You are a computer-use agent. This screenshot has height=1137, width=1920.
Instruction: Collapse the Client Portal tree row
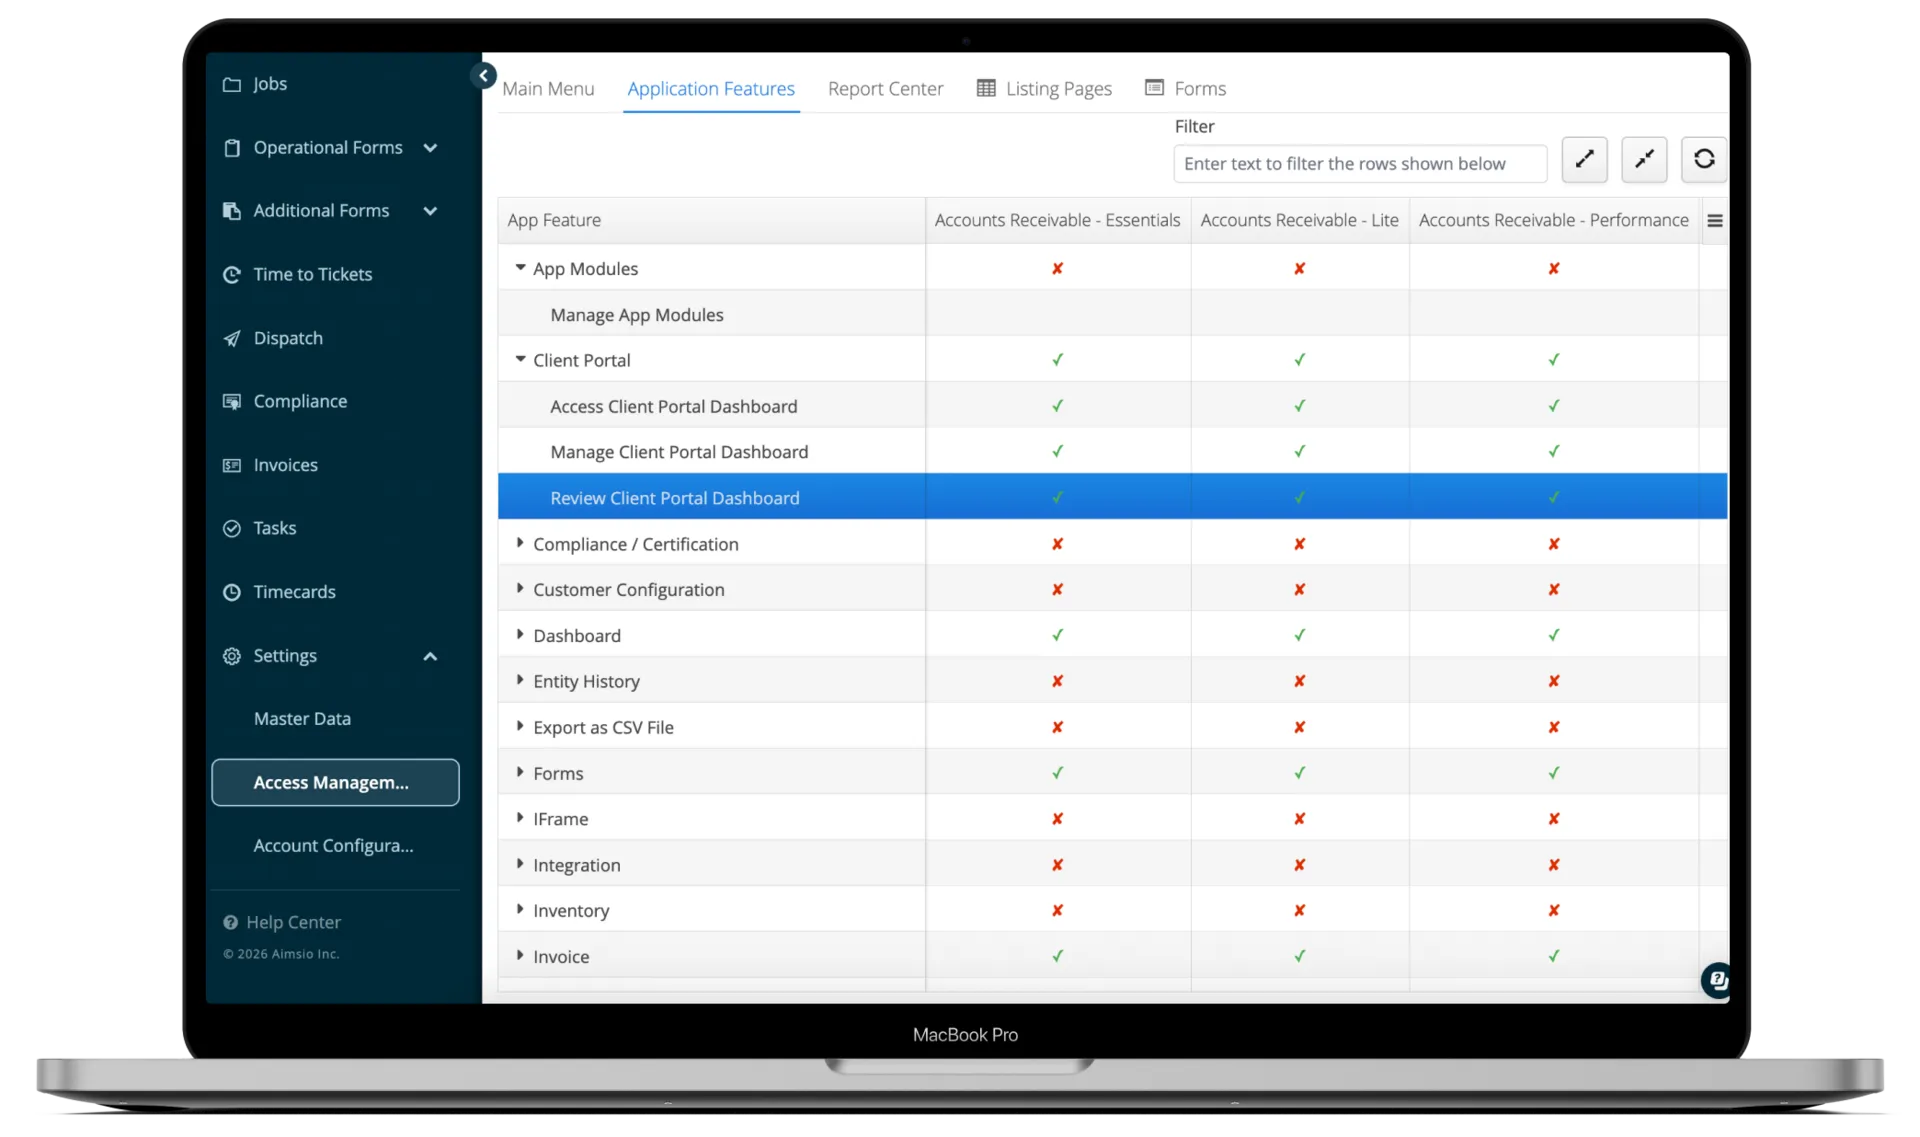[520, 359]
